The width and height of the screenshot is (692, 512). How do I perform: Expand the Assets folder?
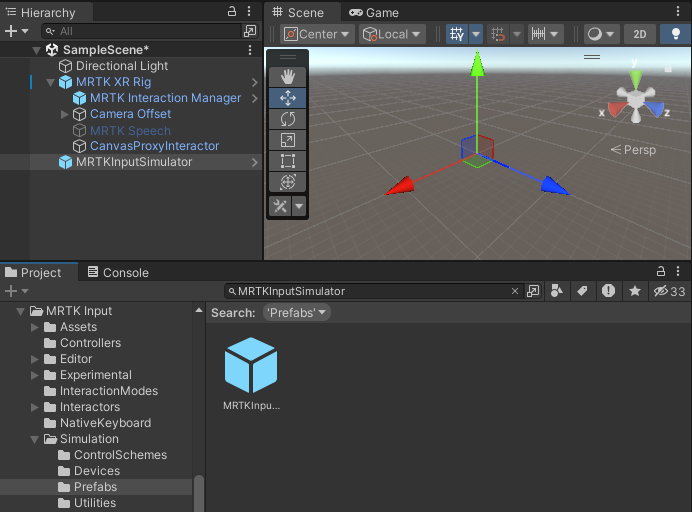pyautogui.click(x=34, y=328)
